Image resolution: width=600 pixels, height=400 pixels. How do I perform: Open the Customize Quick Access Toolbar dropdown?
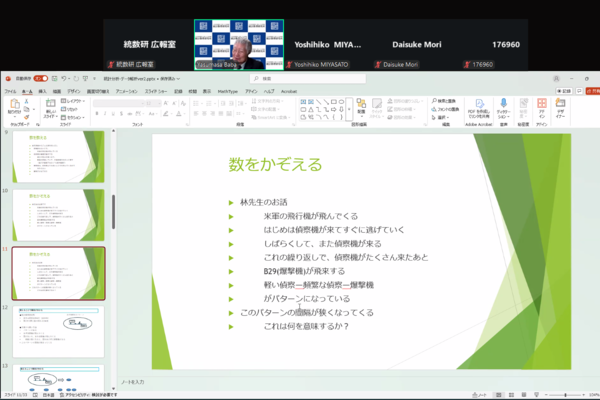coord(94,78)
